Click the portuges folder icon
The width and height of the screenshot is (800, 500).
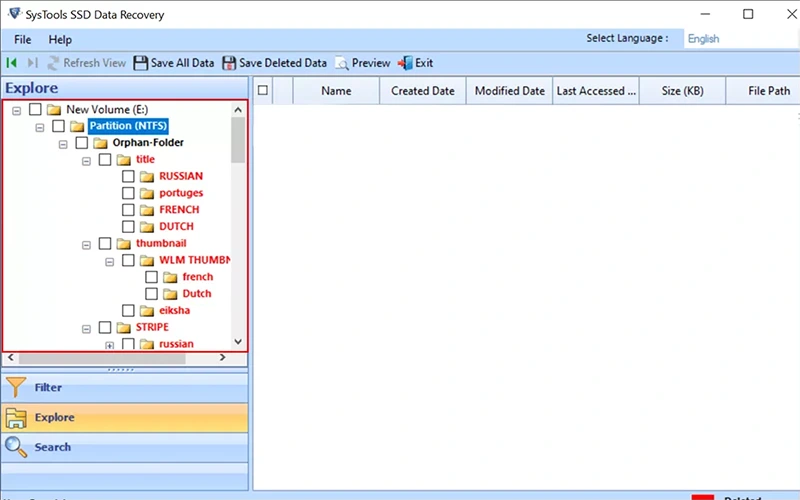pyautogui.click(x=147, y=193)
